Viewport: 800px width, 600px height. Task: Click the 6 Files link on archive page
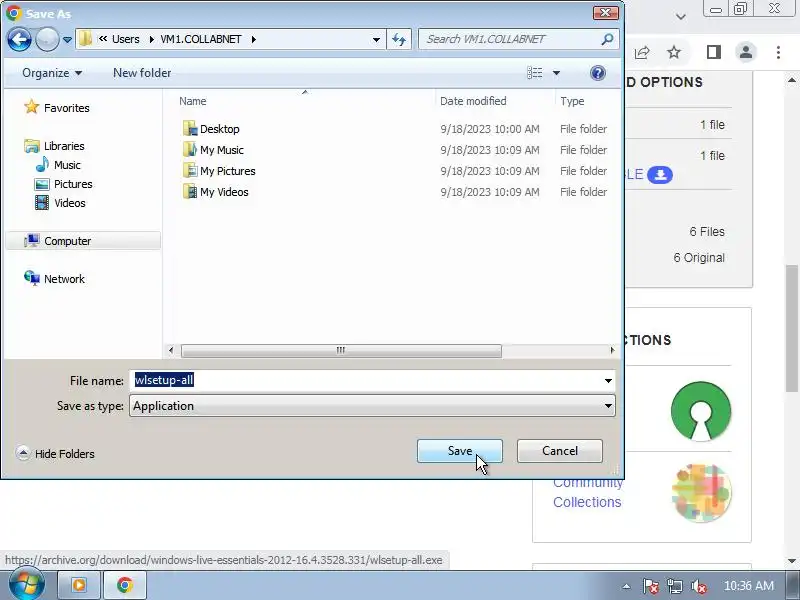(x=707, y=232)
